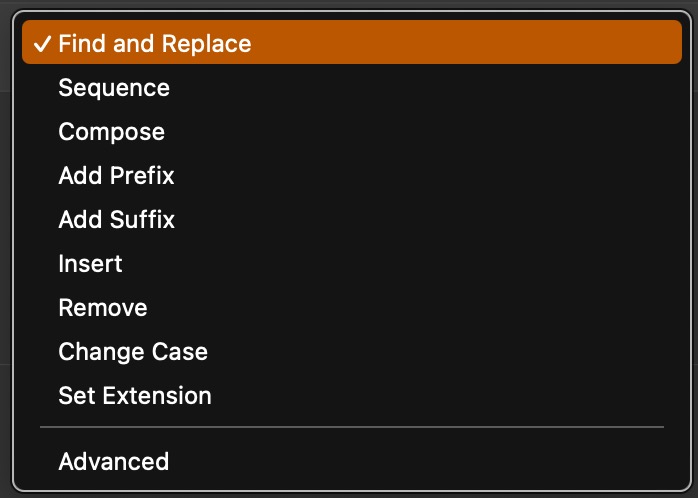Screen dimensions: 698x498
Task: Select Insert from the list
Action: (x=91, y=264)
